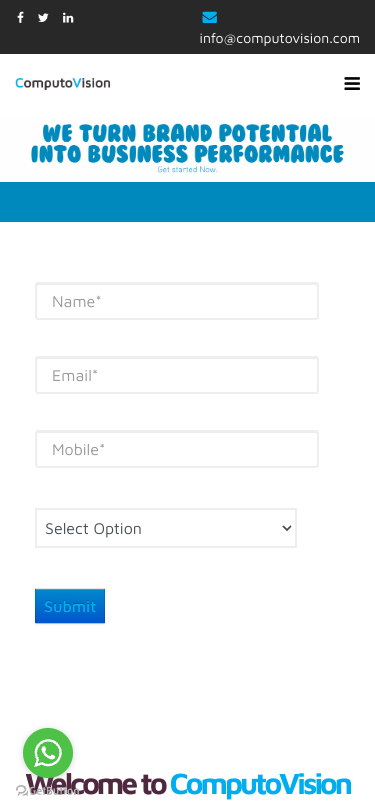Viewport: 375px width, 812px height.
Task: Expand the Select Option dropdown
Action: point(166,528)
